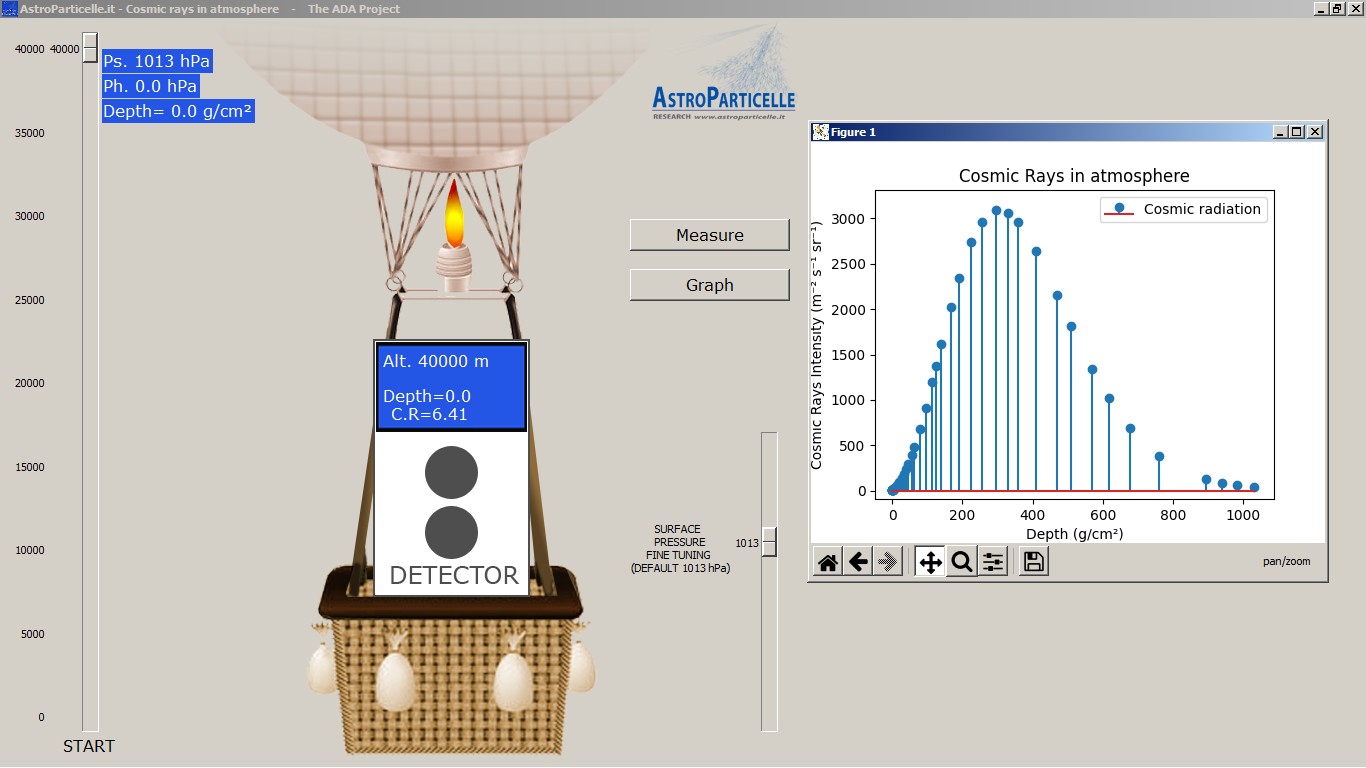The height and width of the screenshot is (768, 1366).
Task: Select the magnifier zoom-to-rectangle tool
Action: [962, 562]
